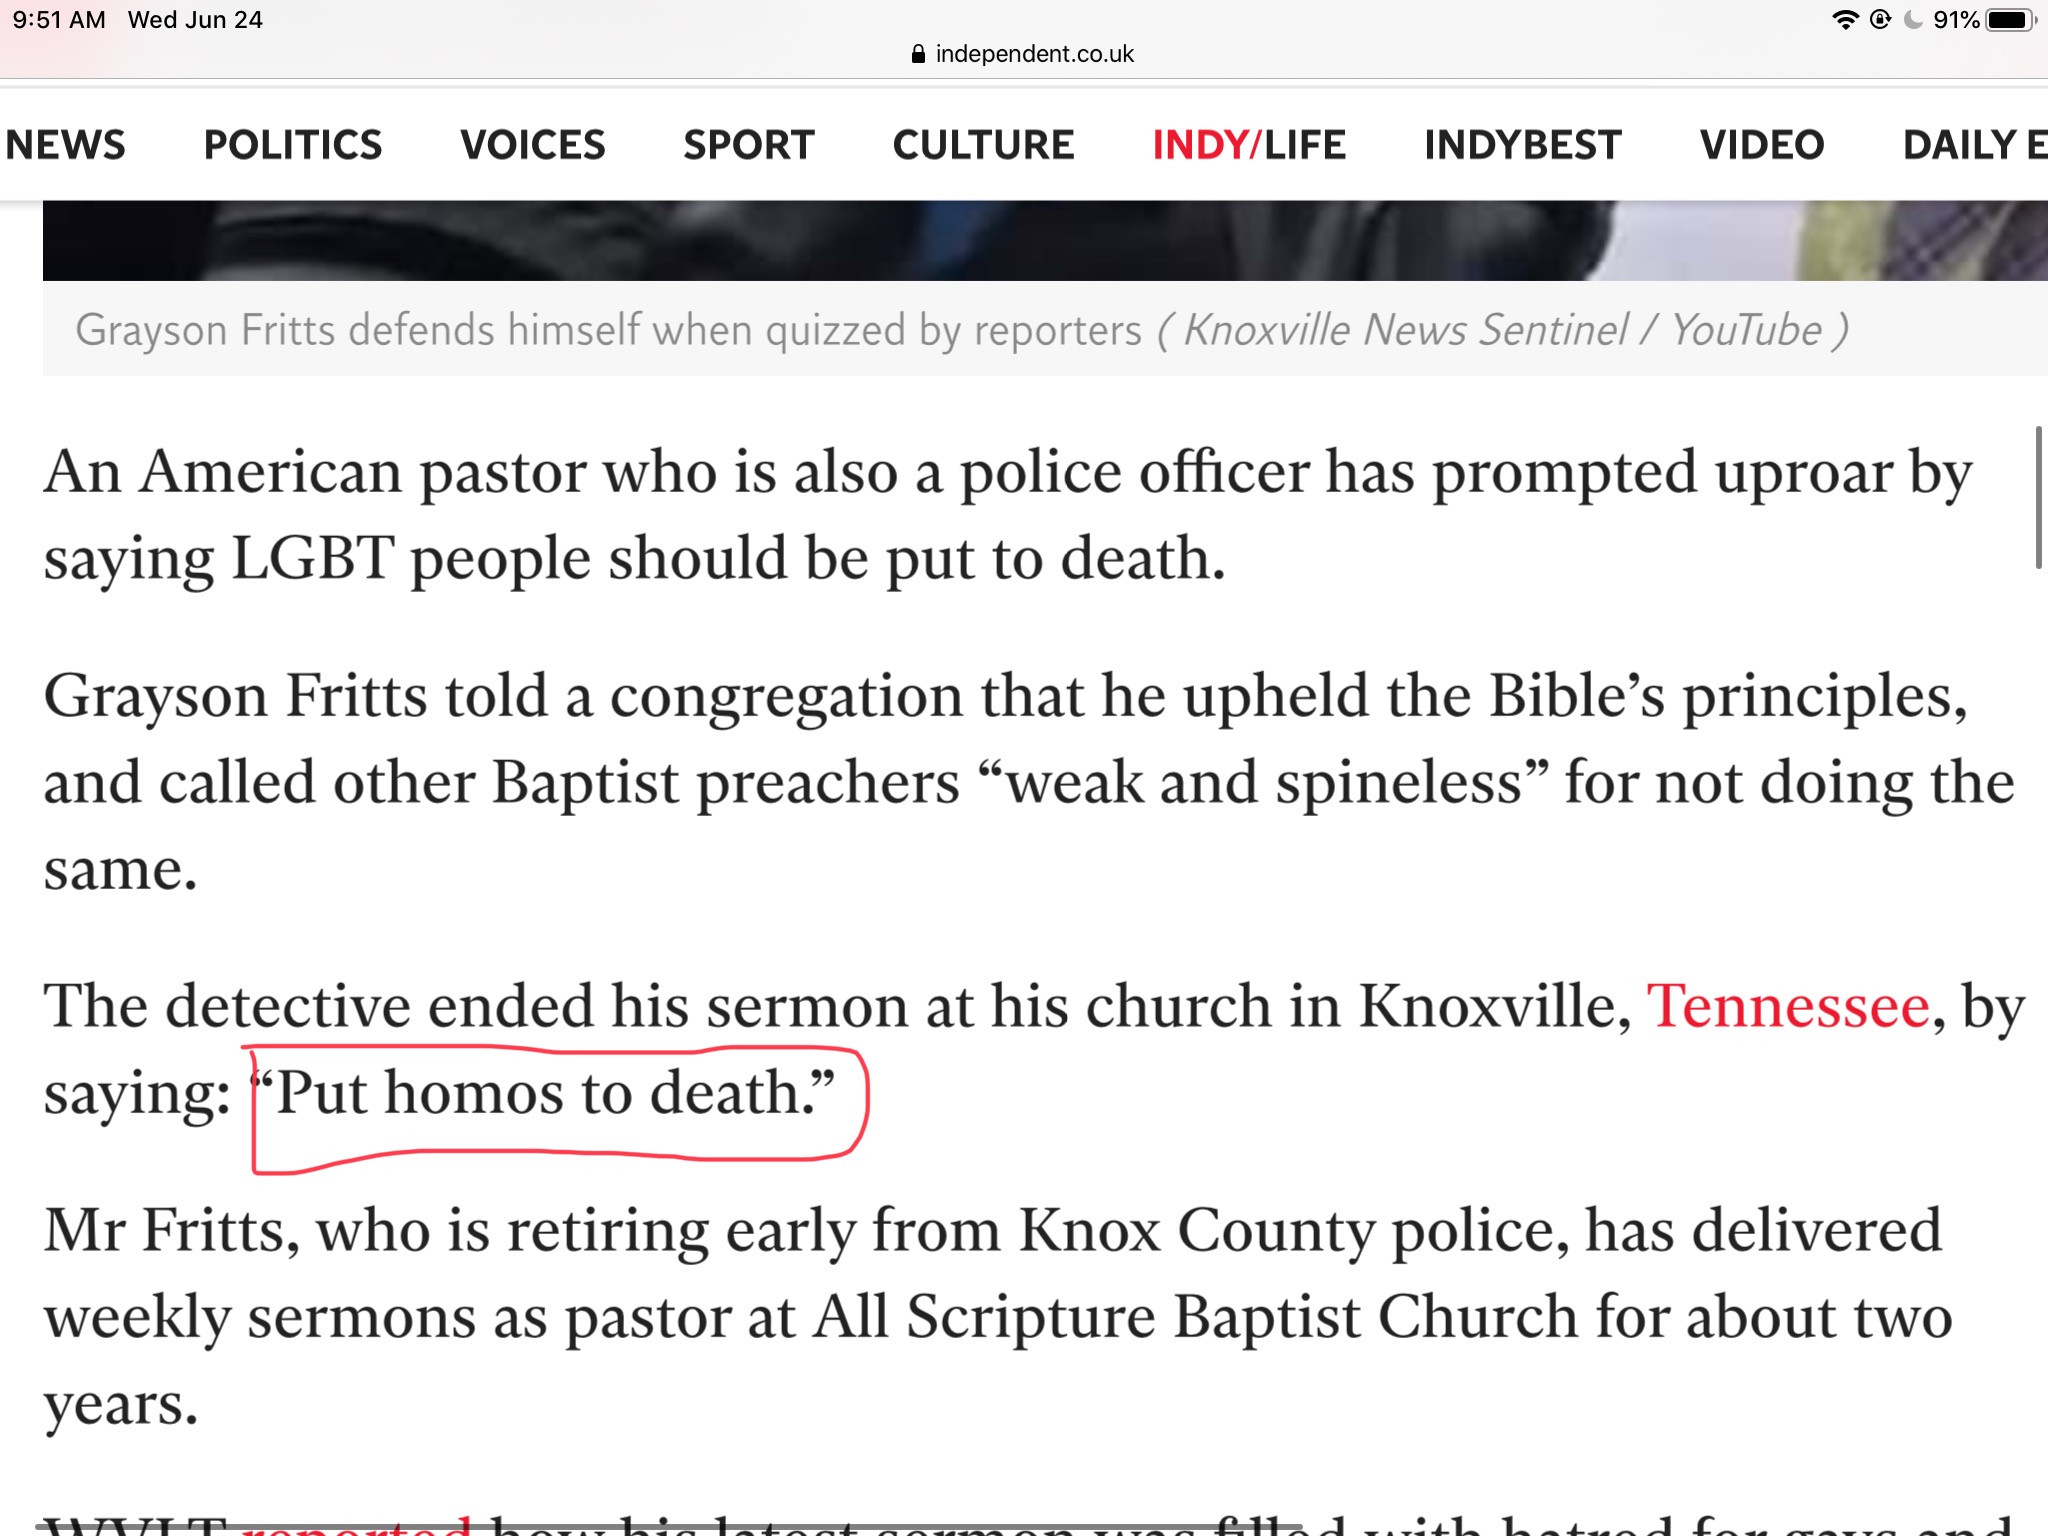Open the NEWS section
Viewport: 2048px width, 1536px height.
pyautogui.click(x=66, y=145)
